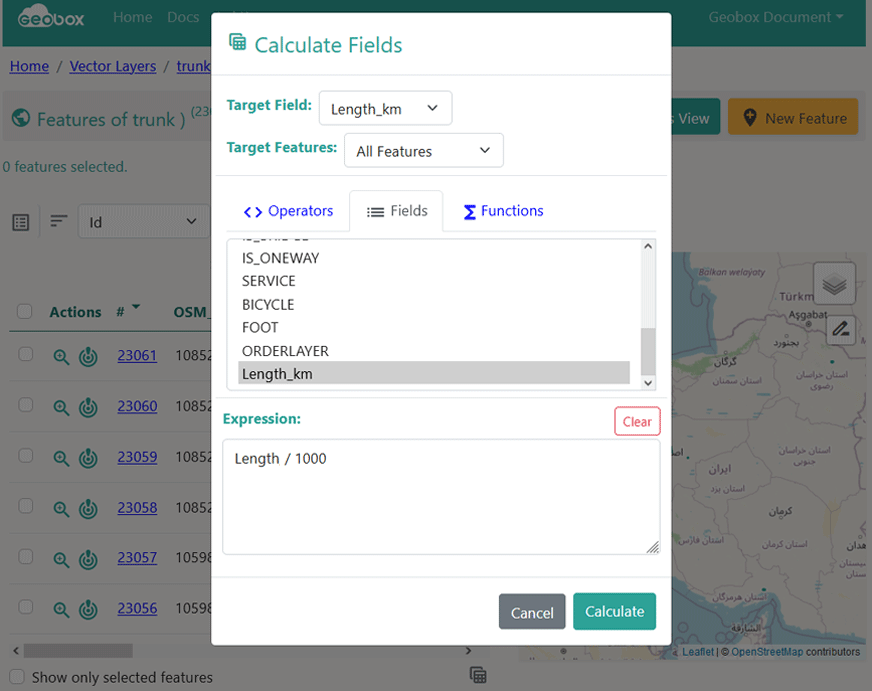Click the sort icon next to Id dropdown

coord(59,222)
